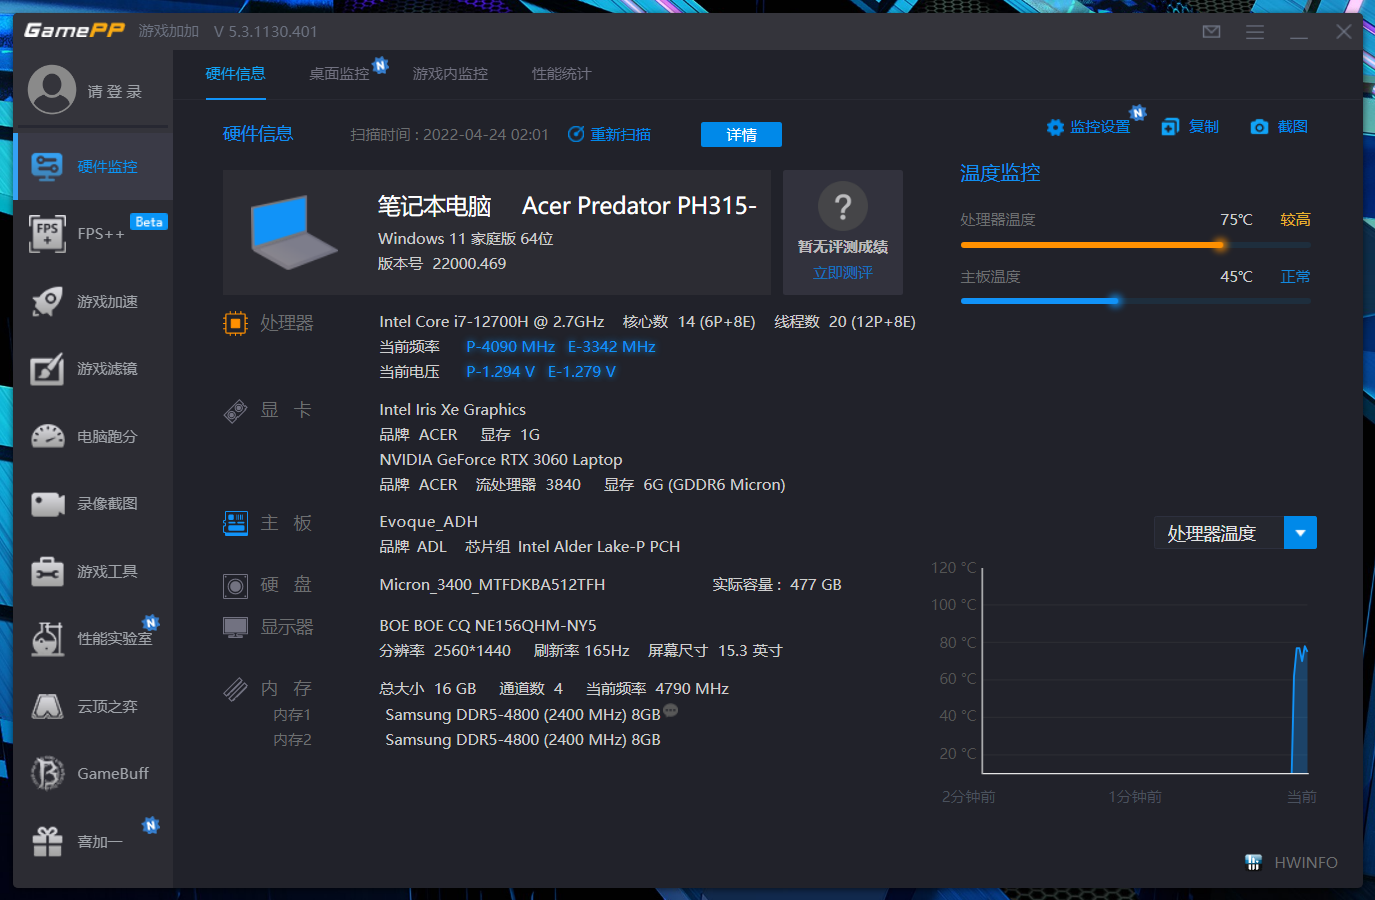Screen dimensions: 1375x900
Task: Click the 重新扫描 refresh icon
Action: pyautogui.click(x=576, y=134)
